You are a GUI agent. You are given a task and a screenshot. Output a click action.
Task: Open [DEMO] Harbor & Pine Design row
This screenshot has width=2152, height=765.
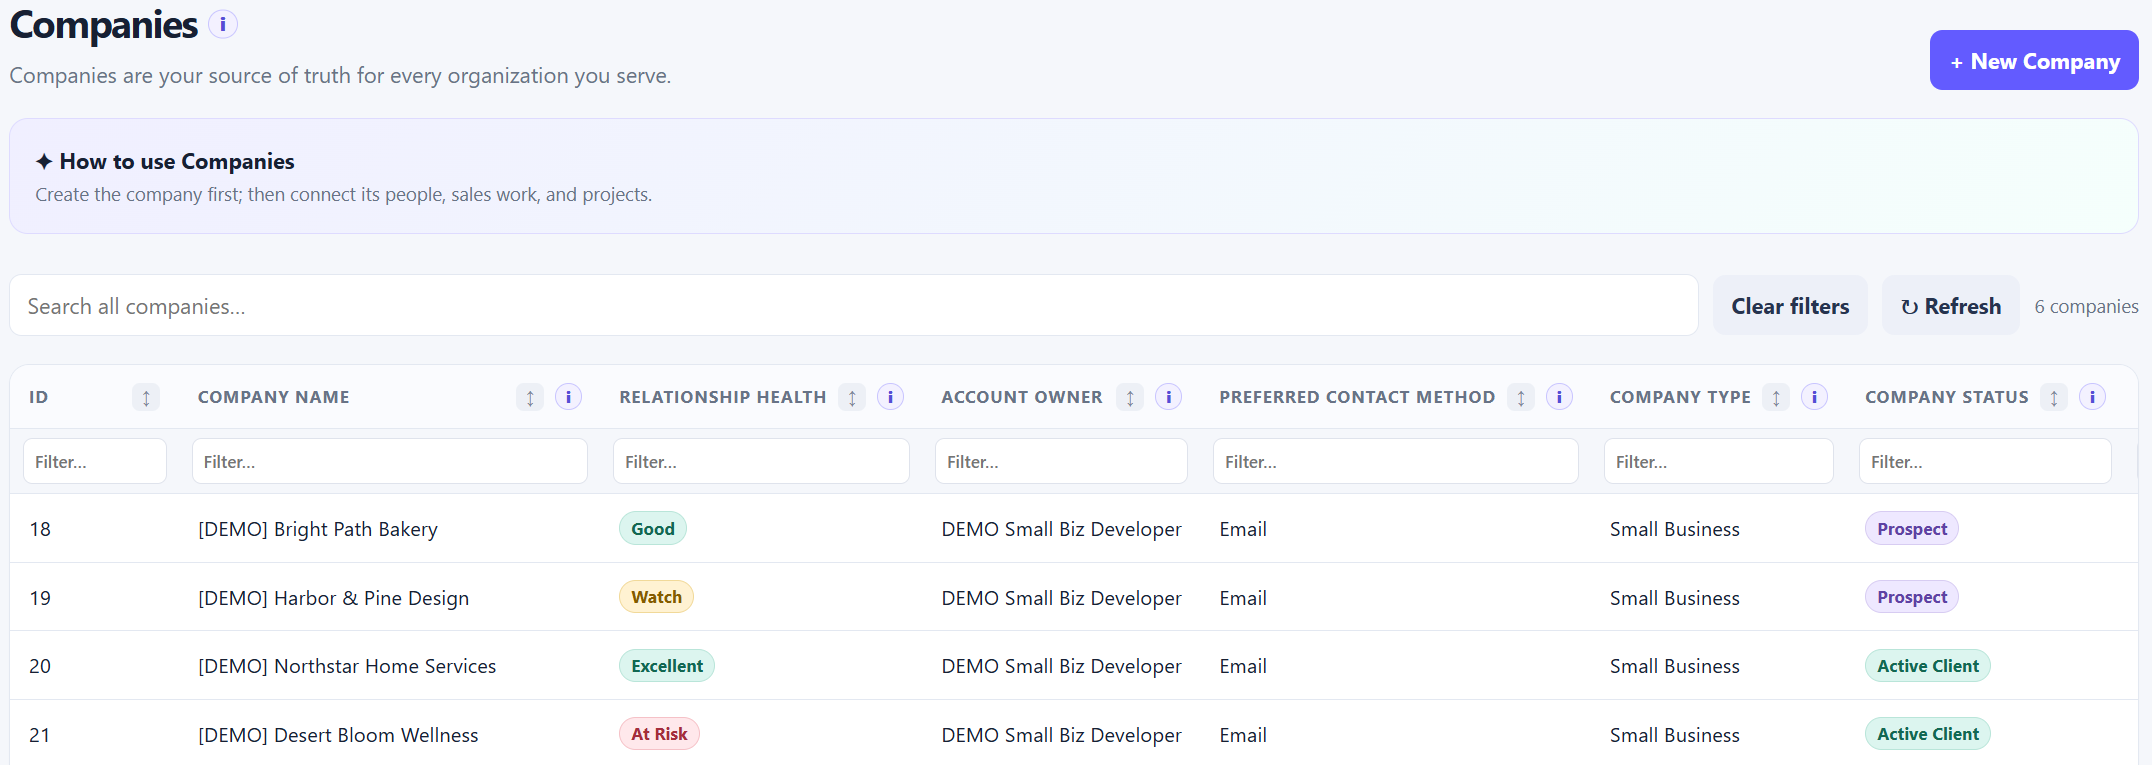(1074, 597)
